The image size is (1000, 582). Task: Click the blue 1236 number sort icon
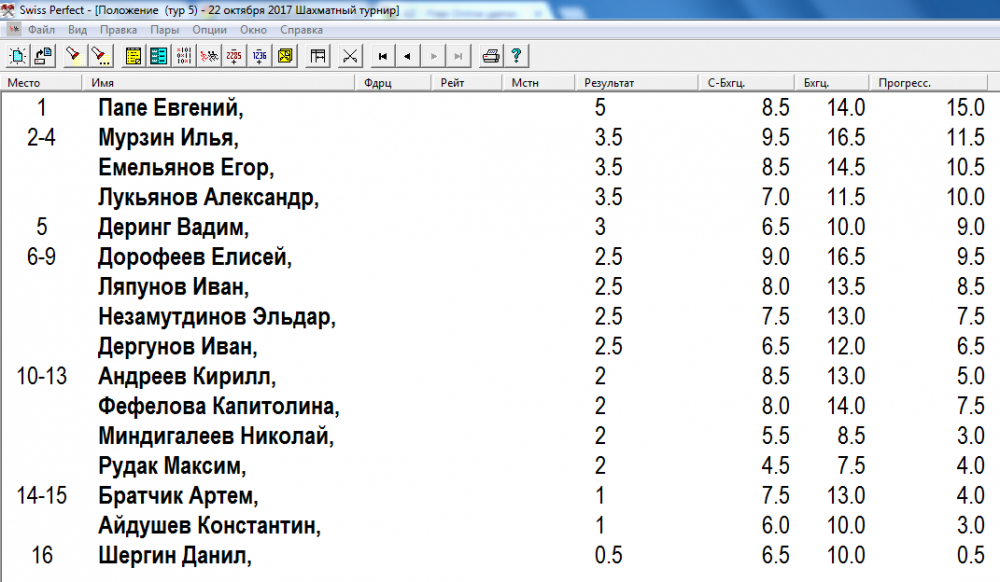pyautogui.click(x=260, y=56)
